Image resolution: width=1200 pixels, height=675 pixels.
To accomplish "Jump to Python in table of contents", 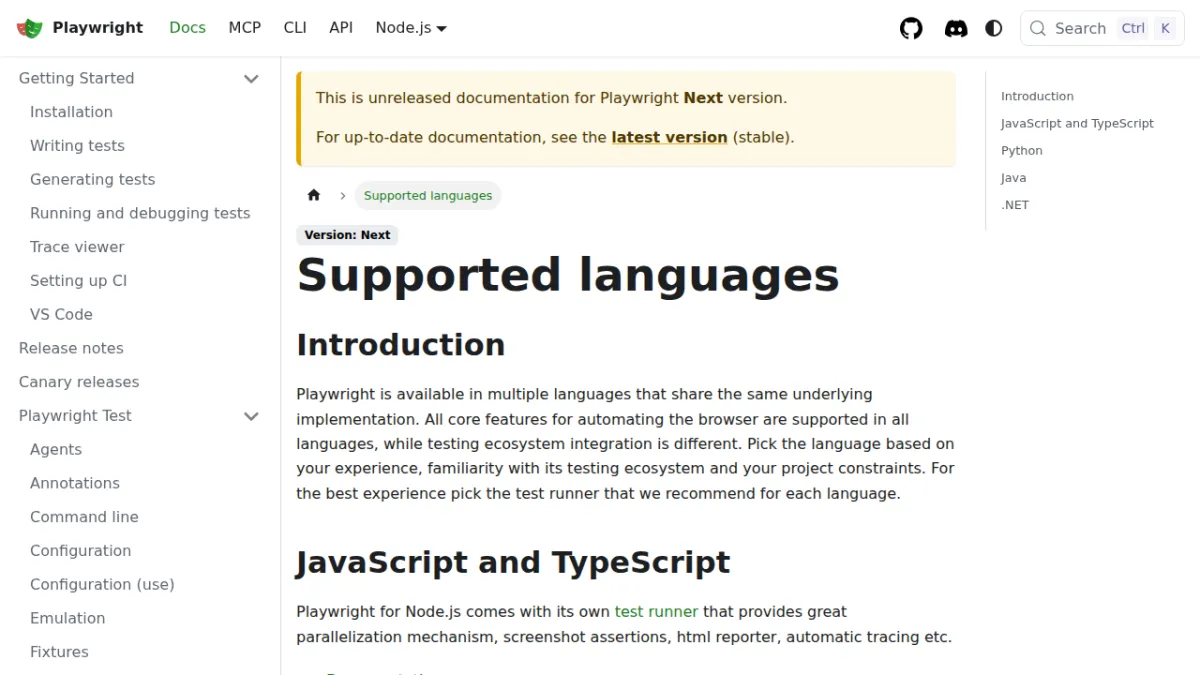I will click(1022, 150).
